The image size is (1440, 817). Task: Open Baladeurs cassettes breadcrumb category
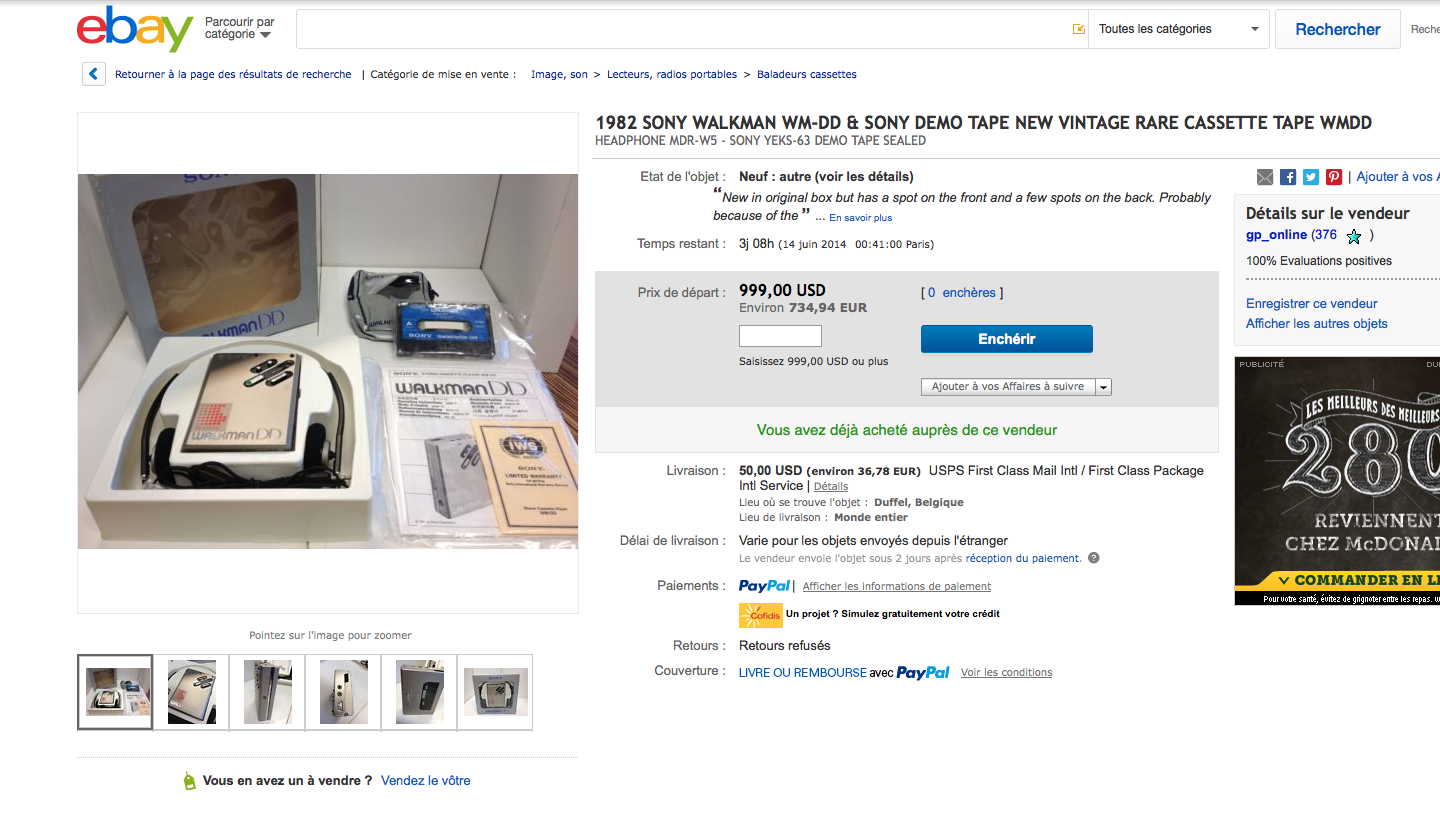806,74
